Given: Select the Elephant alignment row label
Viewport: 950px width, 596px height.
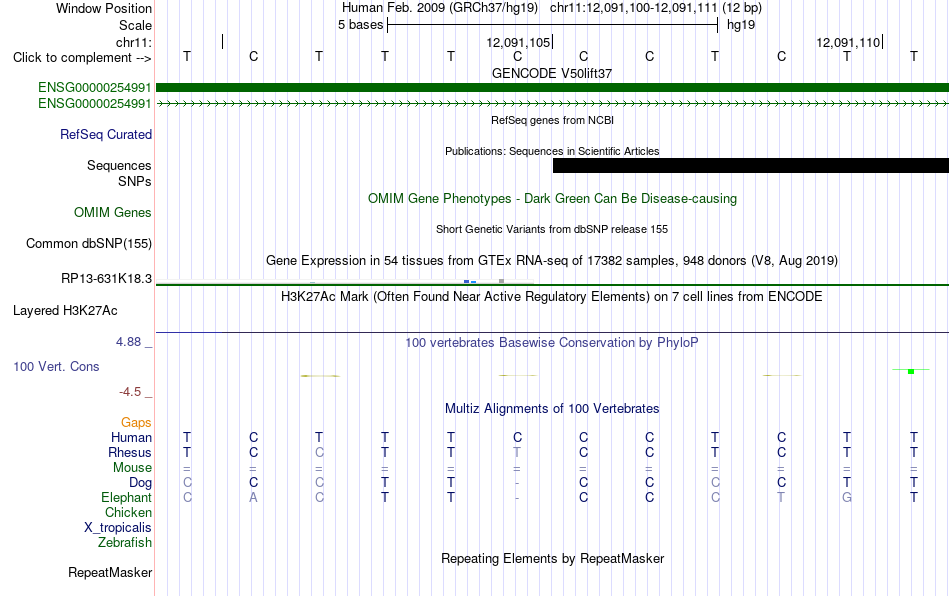Looking at the screenshot, I should click(x=127, y=497).
